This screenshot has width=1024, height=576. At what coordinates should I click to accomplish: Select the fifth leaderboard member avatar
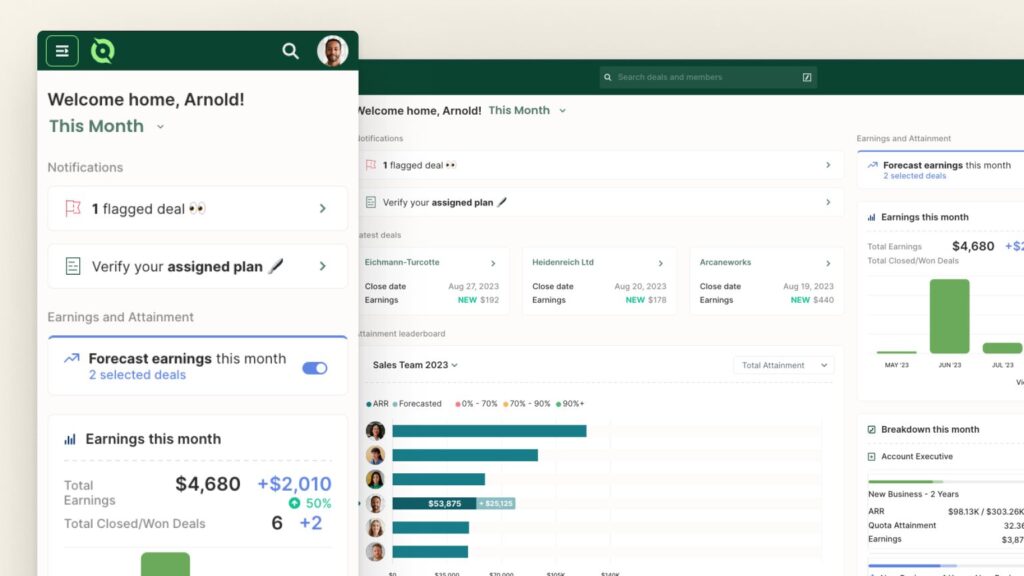click(376, 528)
